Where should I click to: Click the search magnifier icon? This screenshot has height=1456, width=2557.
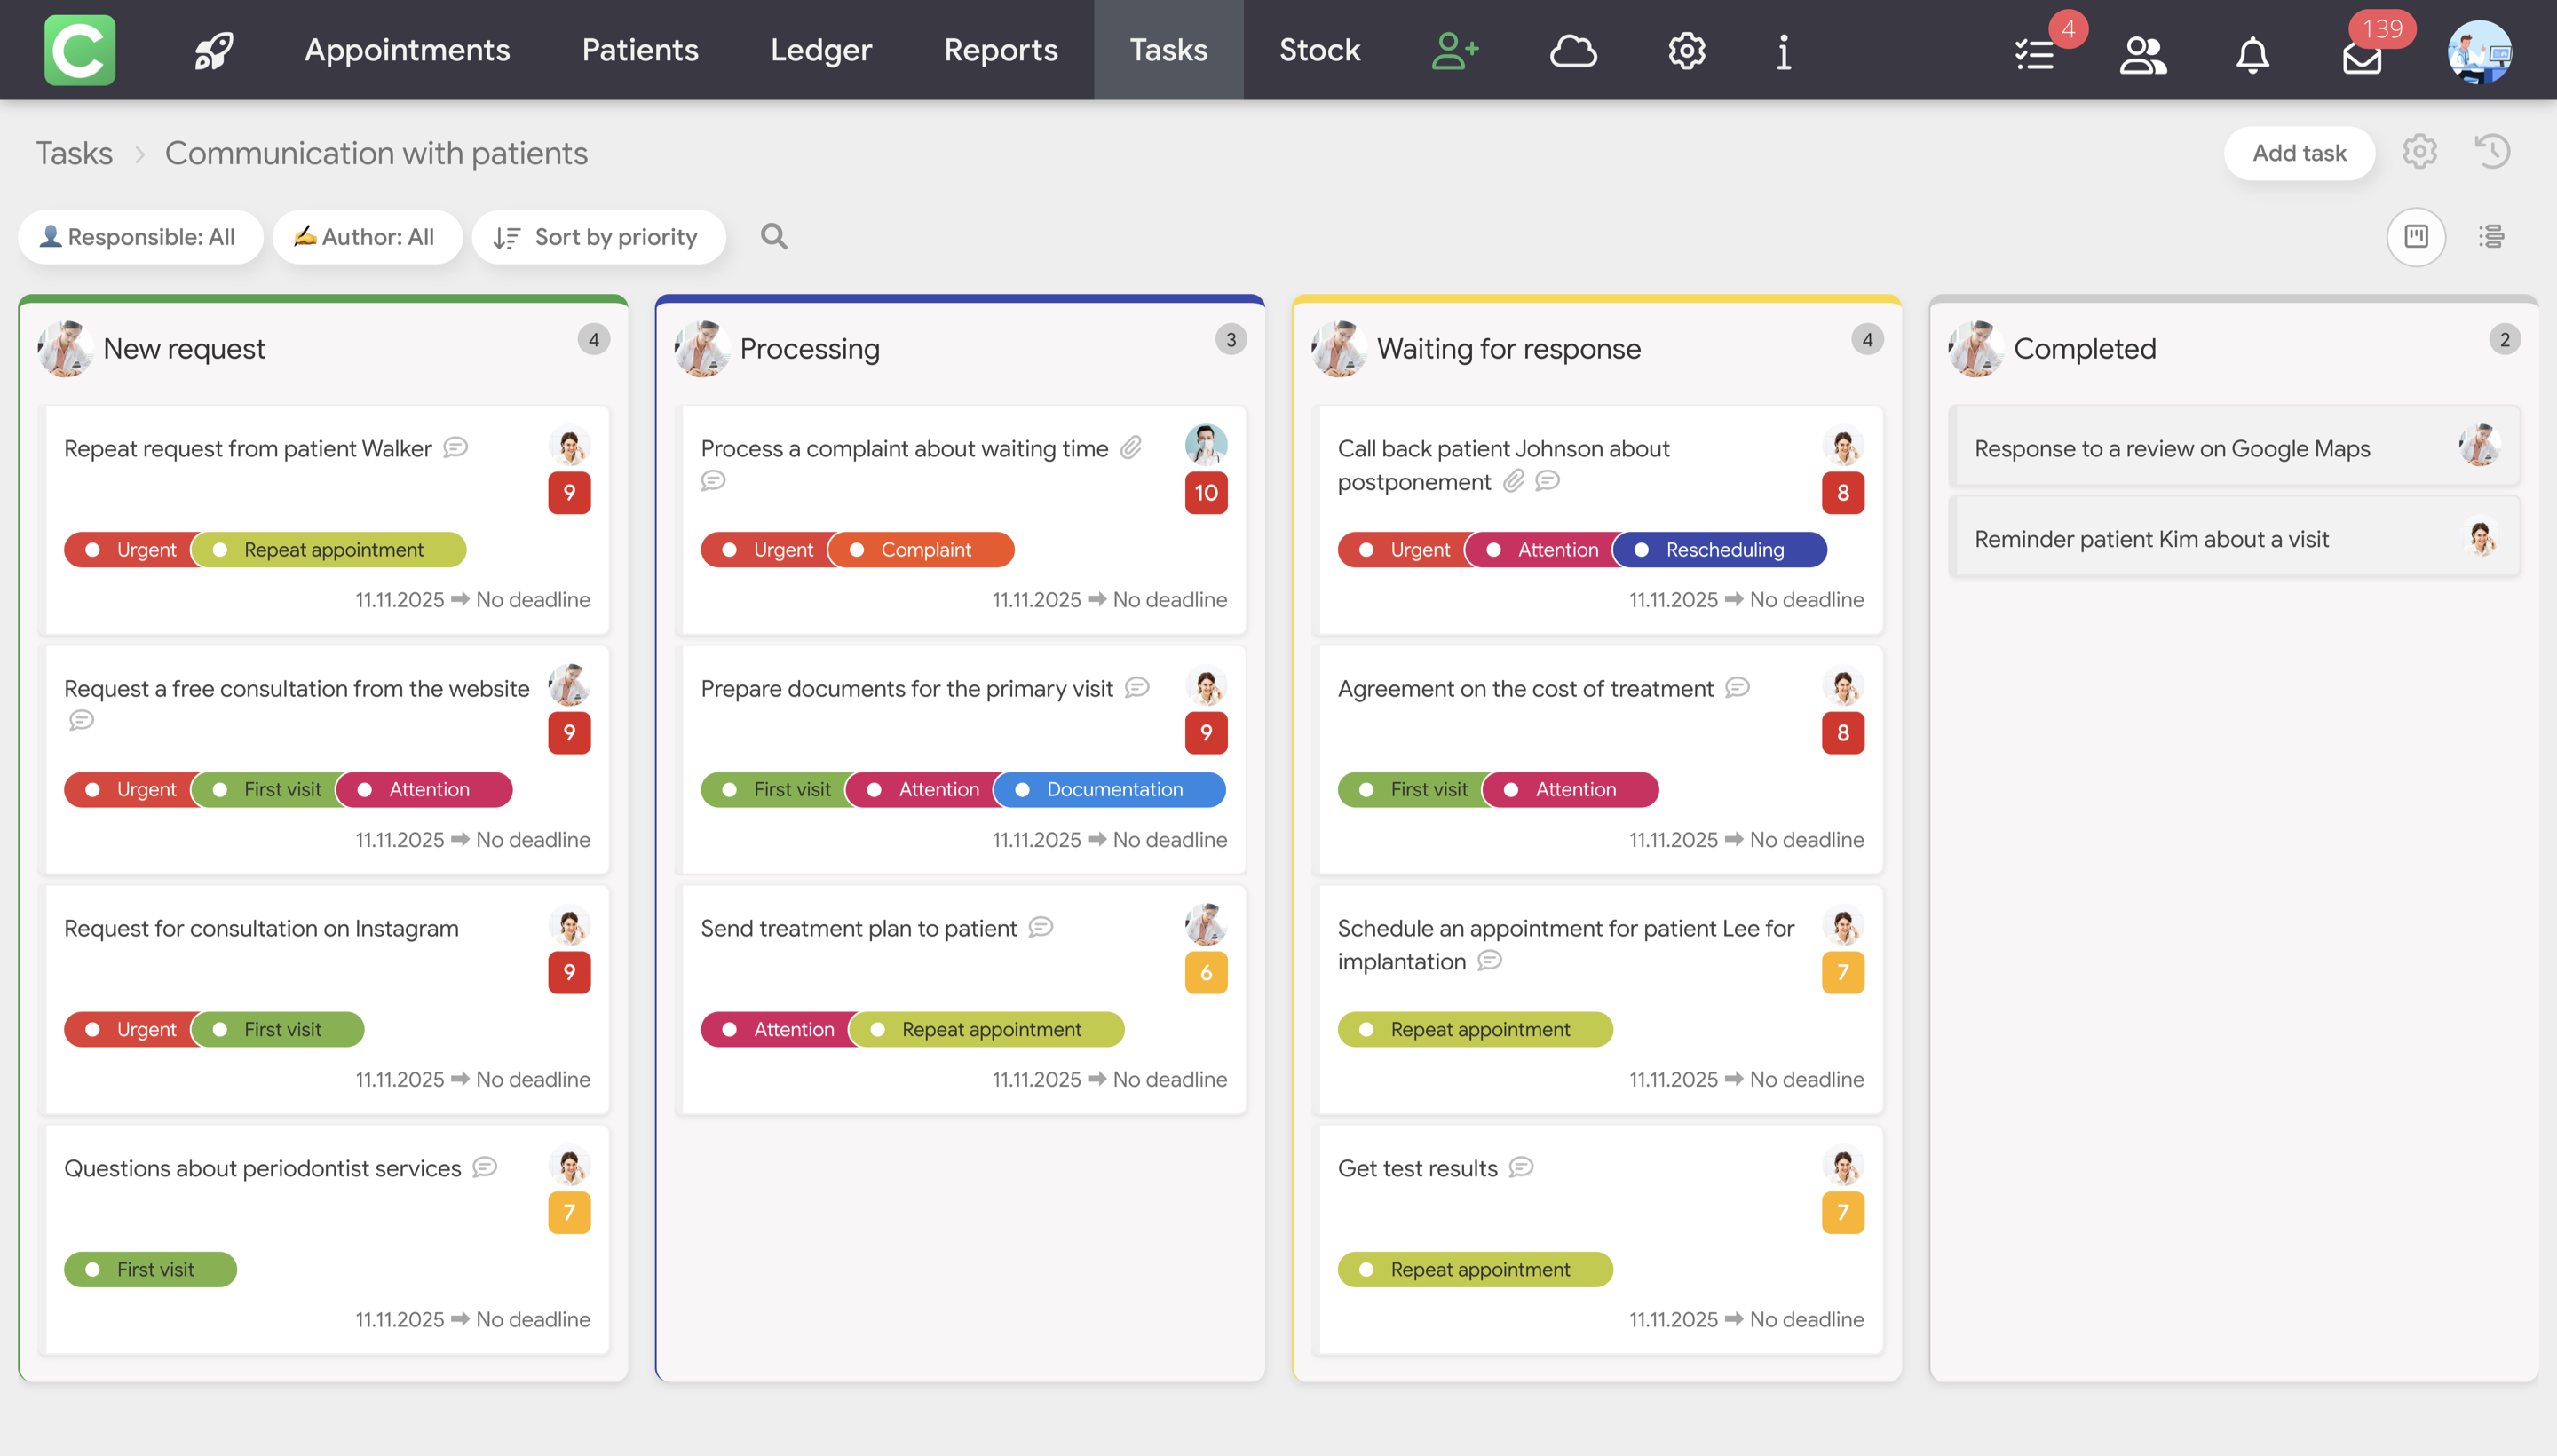pos(773,237)
